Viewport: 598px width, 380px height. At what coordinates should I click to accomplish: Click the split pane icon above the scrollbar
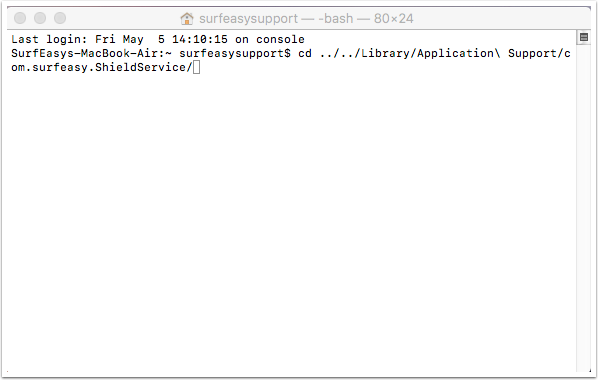[x=584, y=37]
